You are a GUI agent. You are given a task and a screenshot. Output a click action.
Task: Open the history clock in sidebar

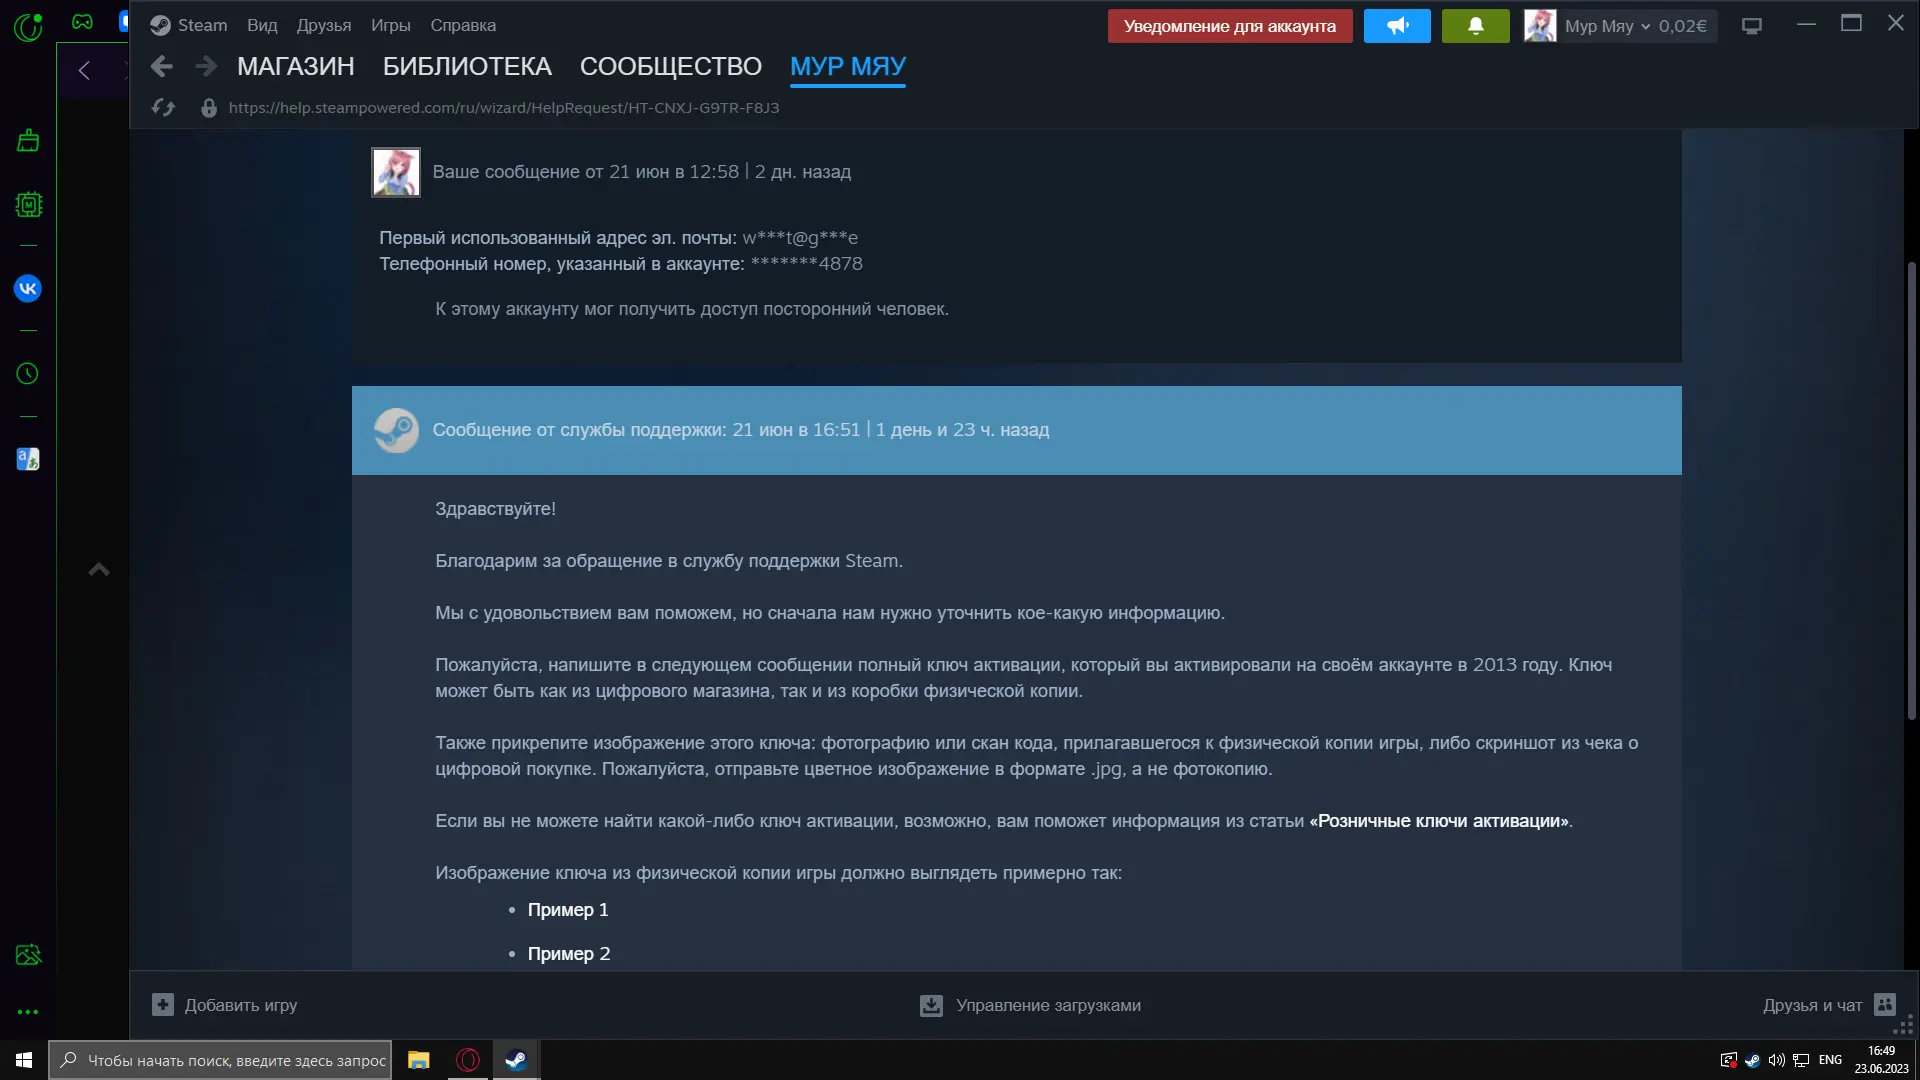pyautogui.click(x=28, y=373)
